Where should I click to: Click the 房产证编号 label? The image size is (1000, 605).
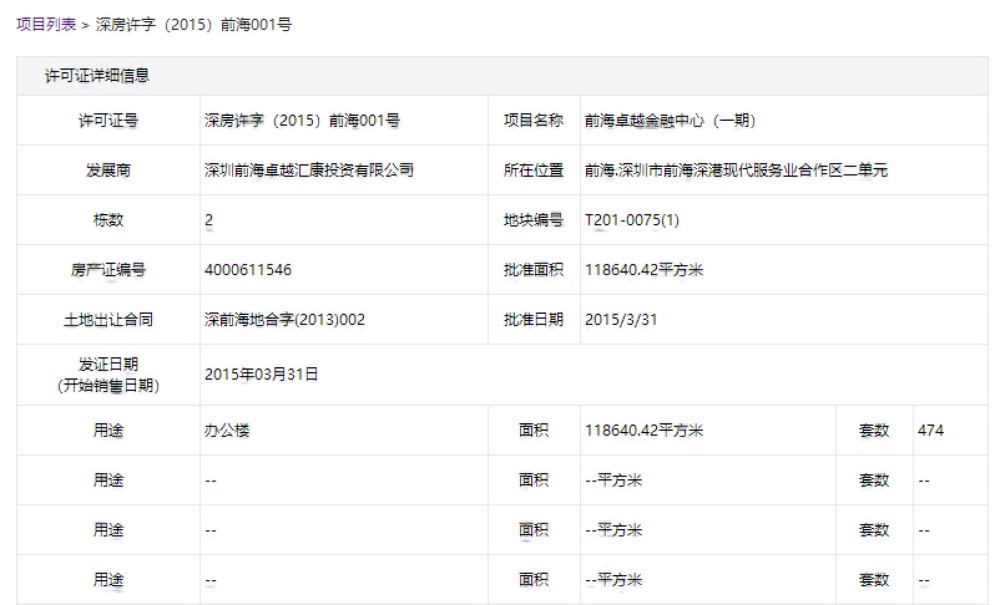pos(108,270)
